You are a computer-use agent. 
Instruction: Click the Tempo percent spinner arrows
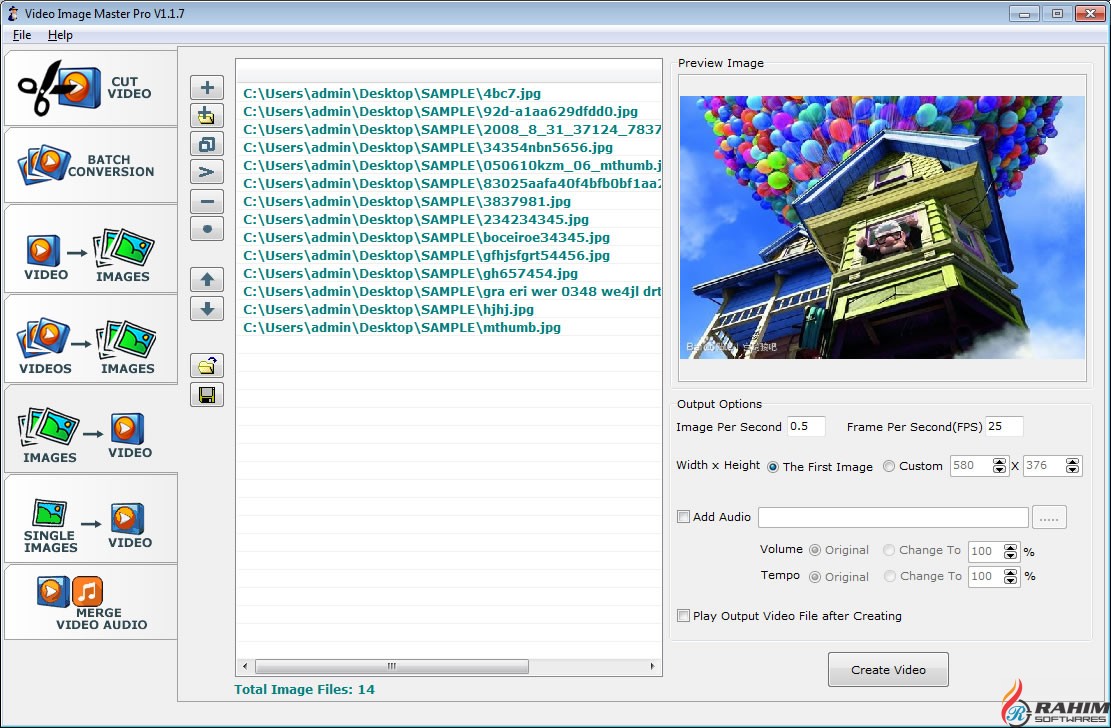[x=1010, y=577]
